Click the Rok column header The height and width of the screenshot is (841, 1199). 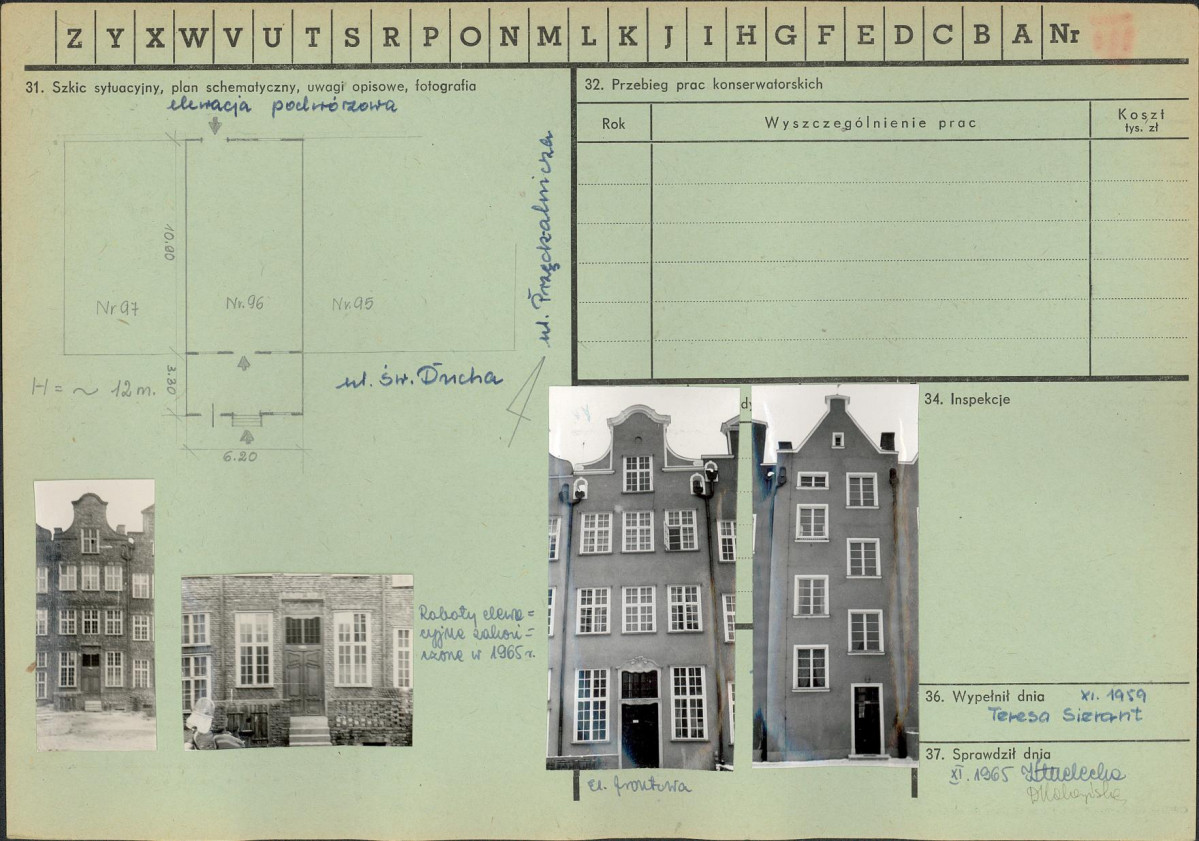click(x=614, y=123)
